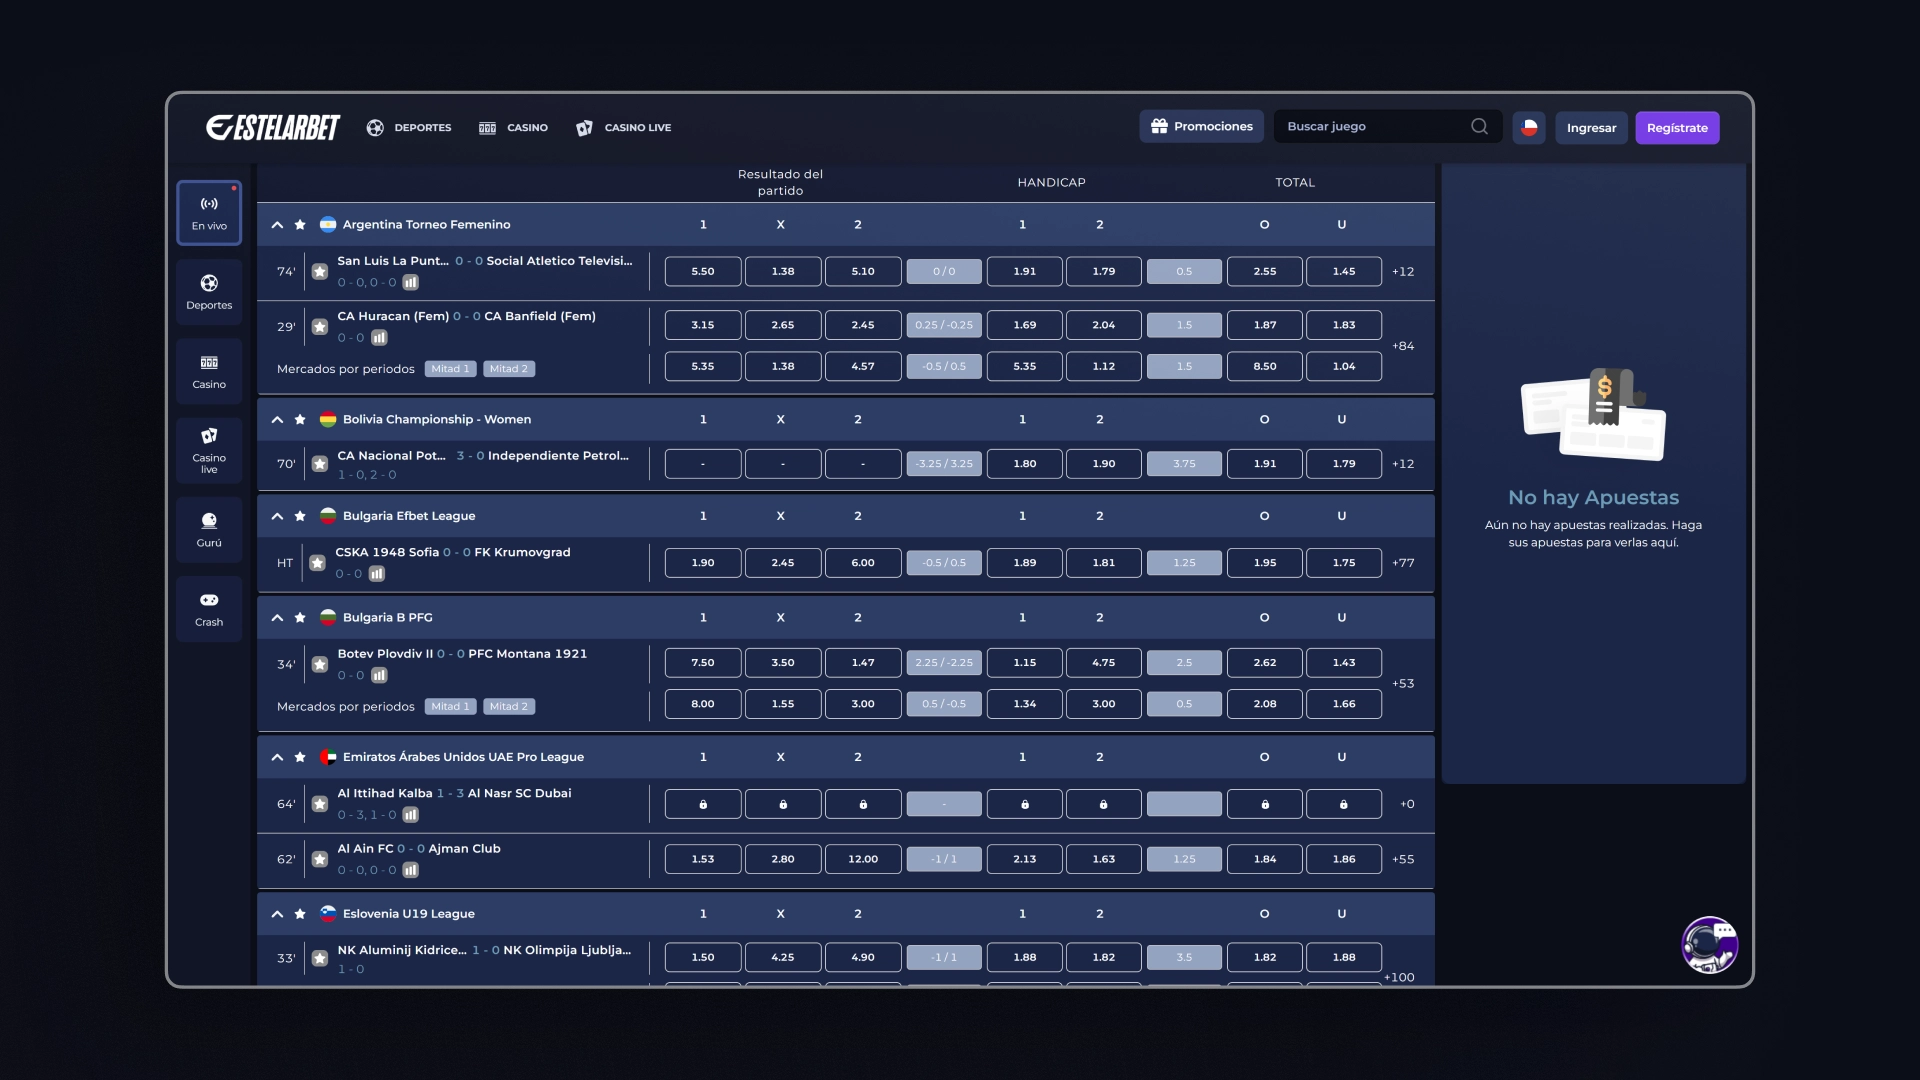Open CASINO LIVE in the top navigation
The image size is (1920, 1080).
624,127
